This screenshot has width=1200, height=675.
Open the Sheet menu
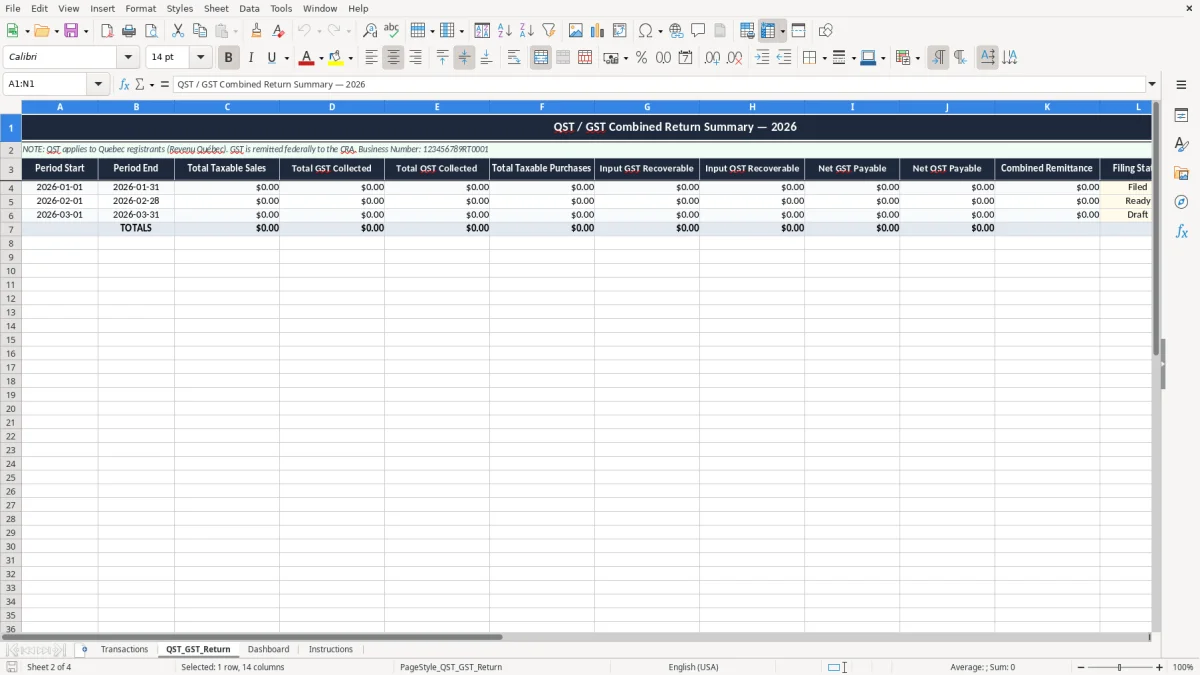pos(216,8)
